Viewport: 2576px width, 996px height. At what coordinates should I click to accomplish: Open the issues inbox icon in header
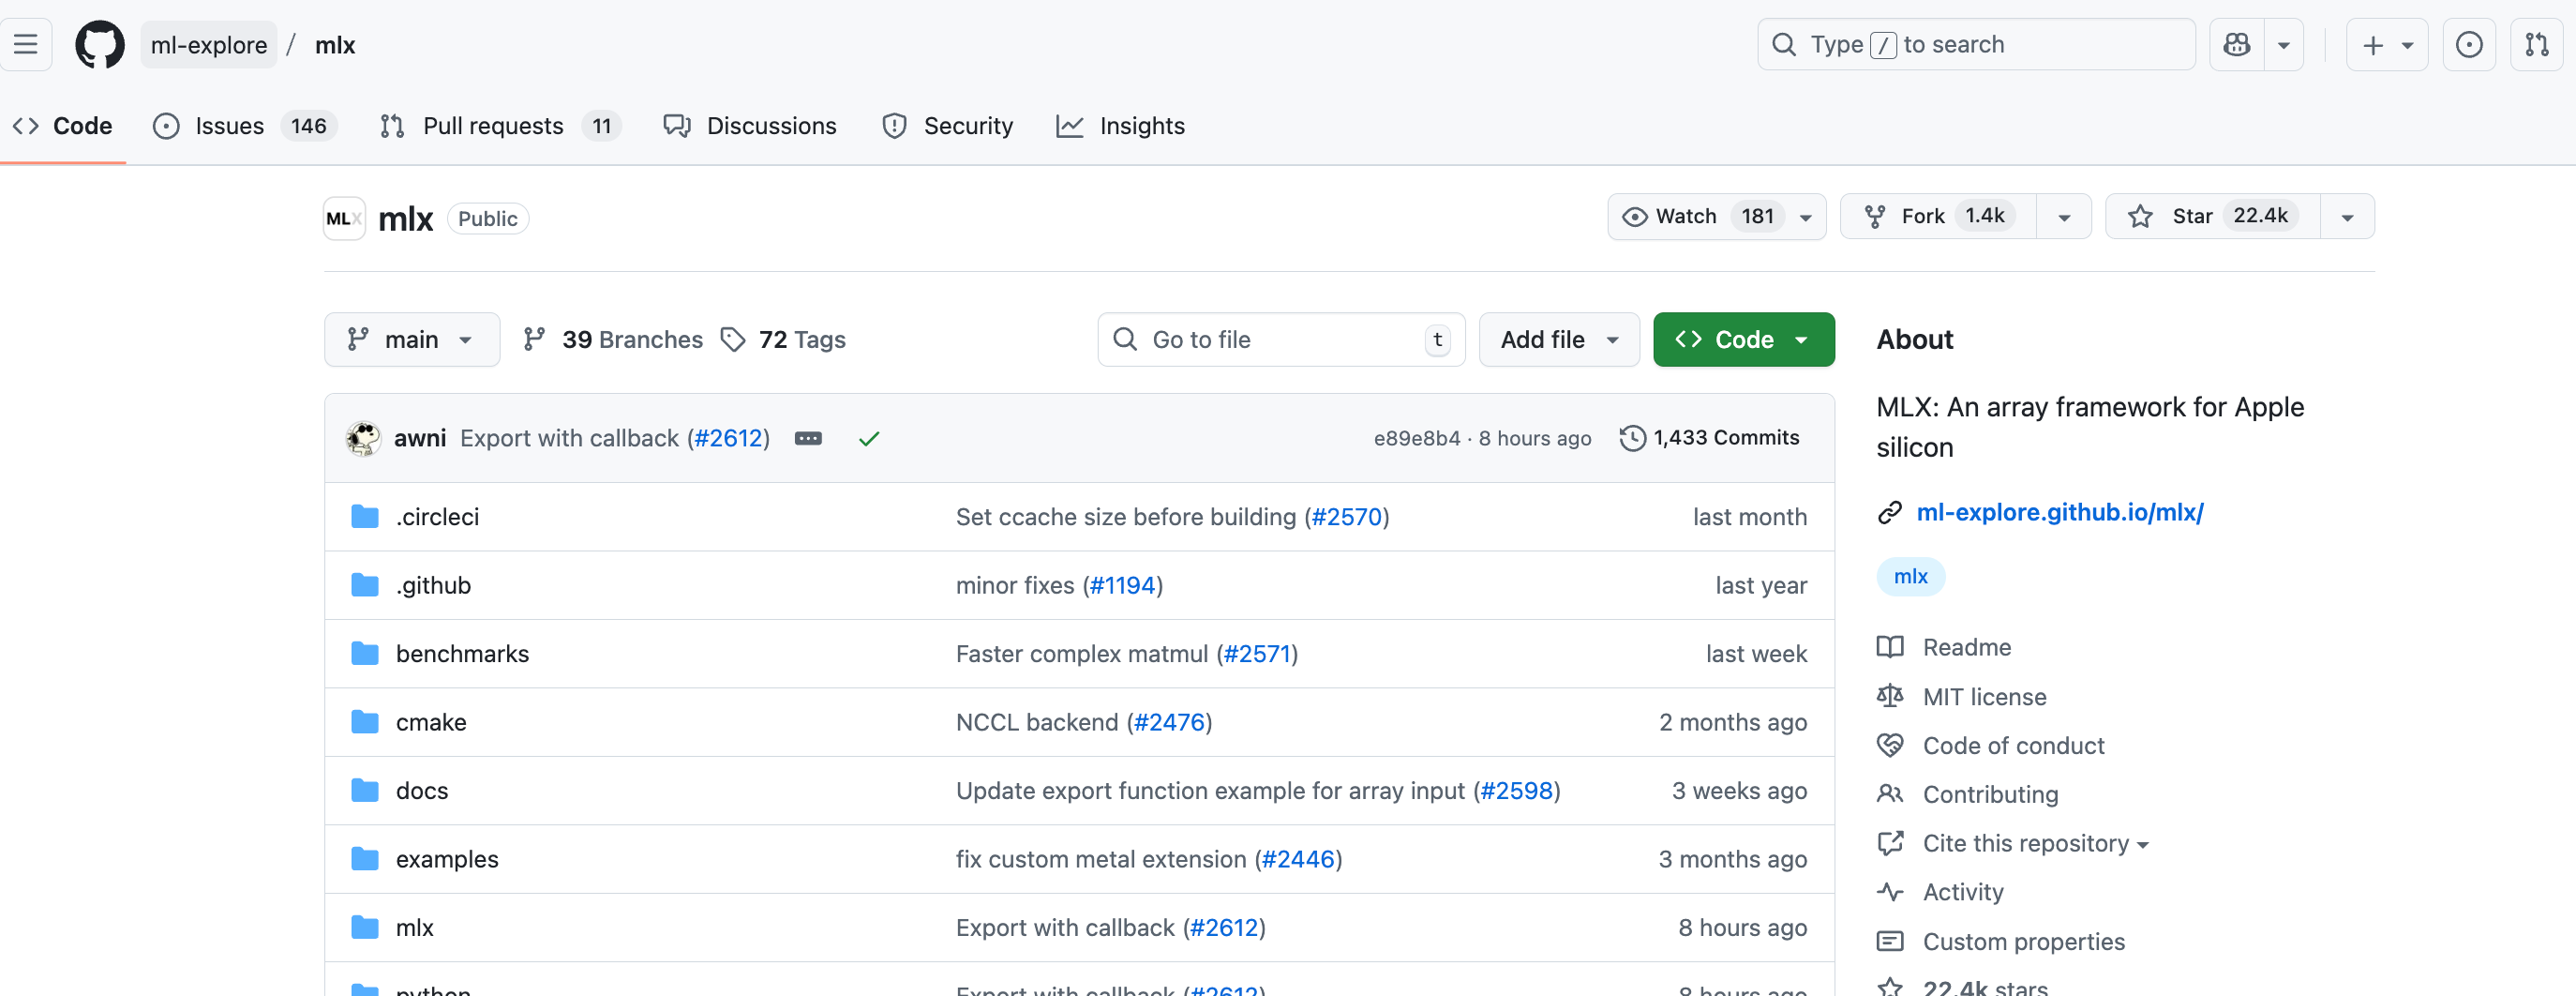coord(2468,45)
